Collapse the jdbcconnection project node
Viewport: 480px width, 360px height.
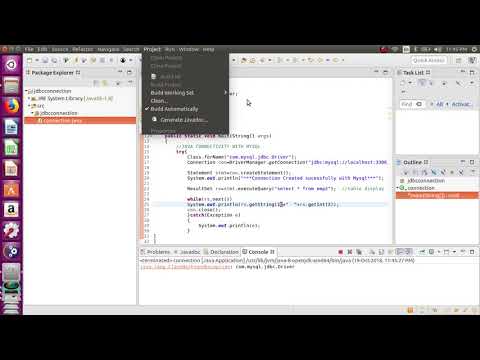26,91
